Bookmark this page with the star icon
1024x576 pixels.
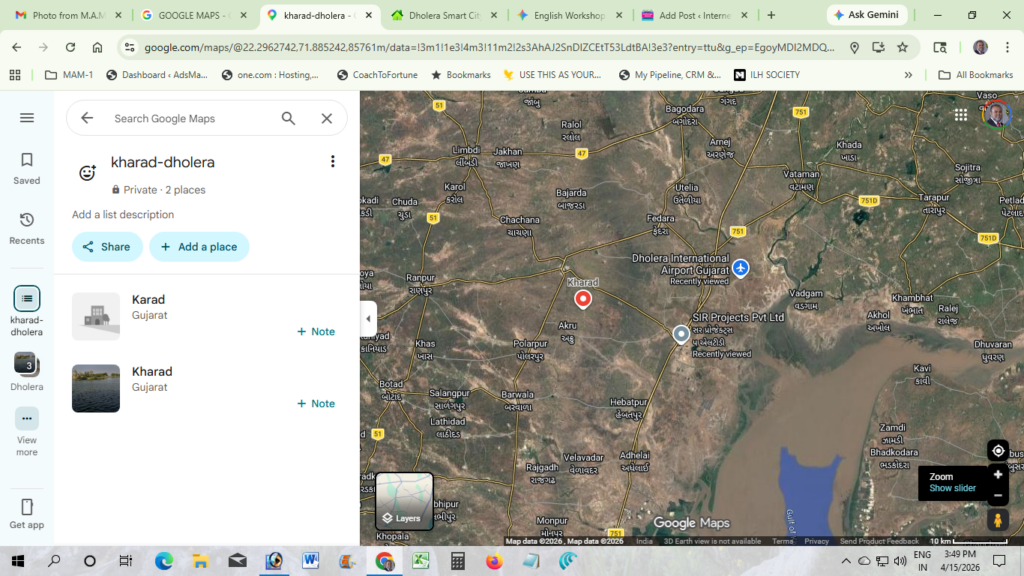[903, 47]
